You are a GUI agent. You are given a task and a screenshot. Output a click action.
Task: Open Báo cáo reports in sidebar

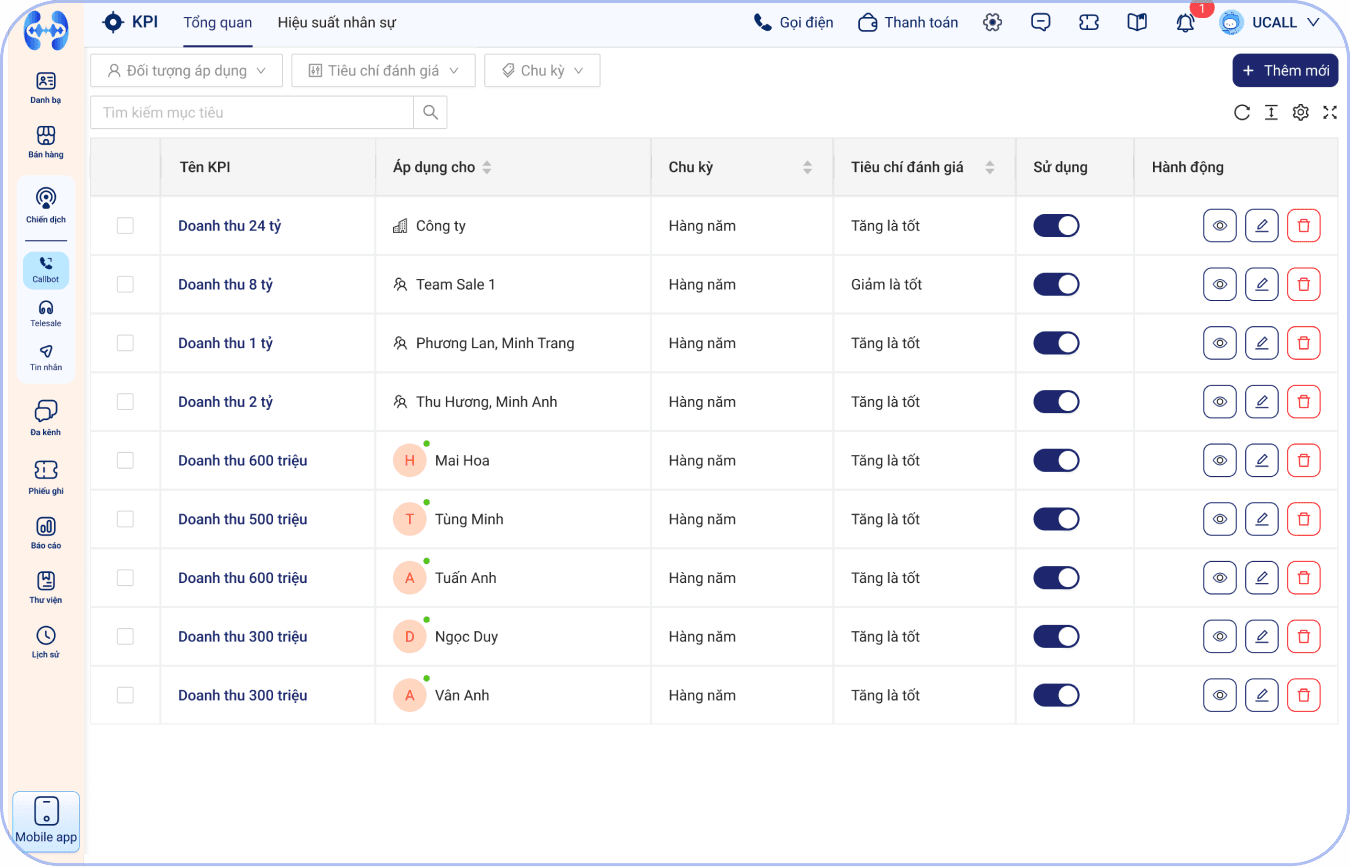click(x=45, y=533)
